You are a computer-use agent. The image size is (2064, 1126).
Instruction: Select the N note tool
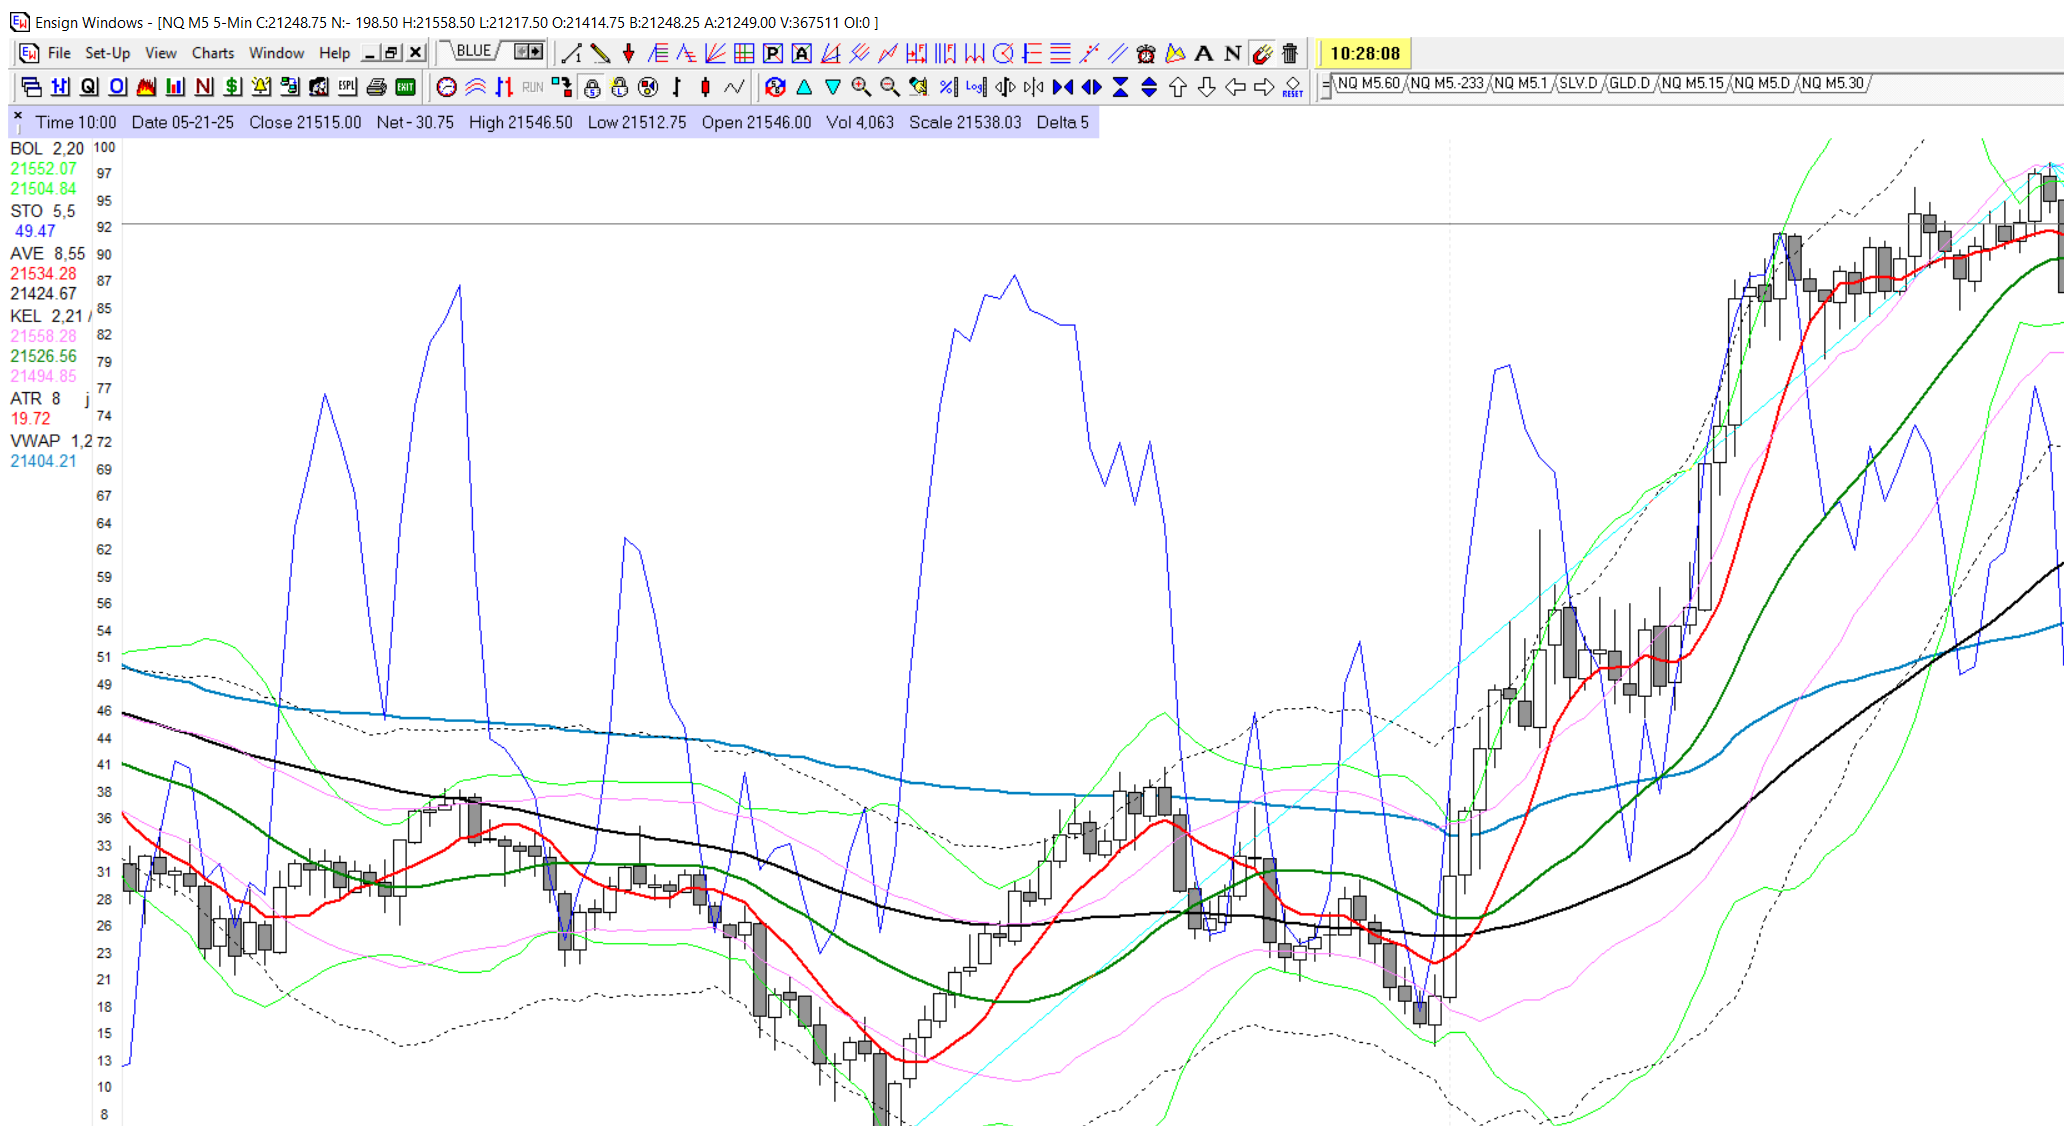click(1233, 54)
